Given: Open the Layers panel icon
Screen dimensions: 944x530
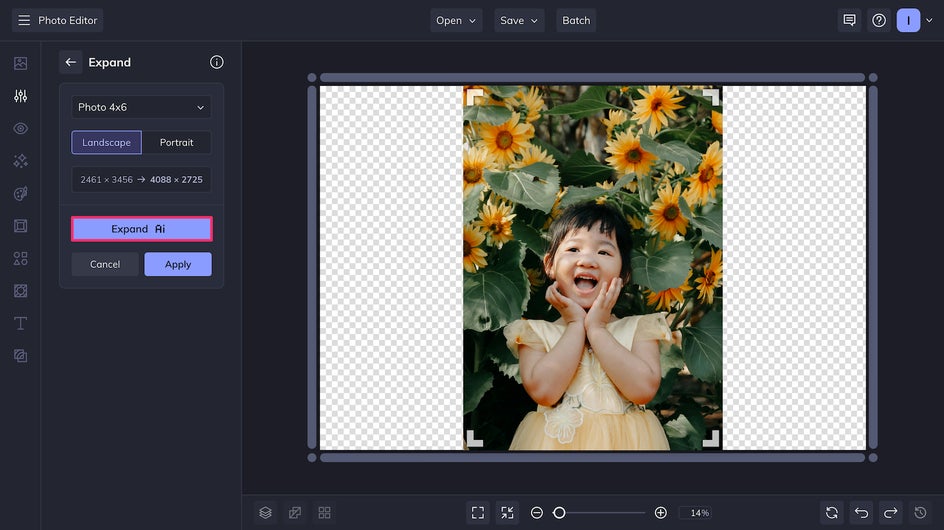Looking at the screenshot, I should click(x=265, y=512).
